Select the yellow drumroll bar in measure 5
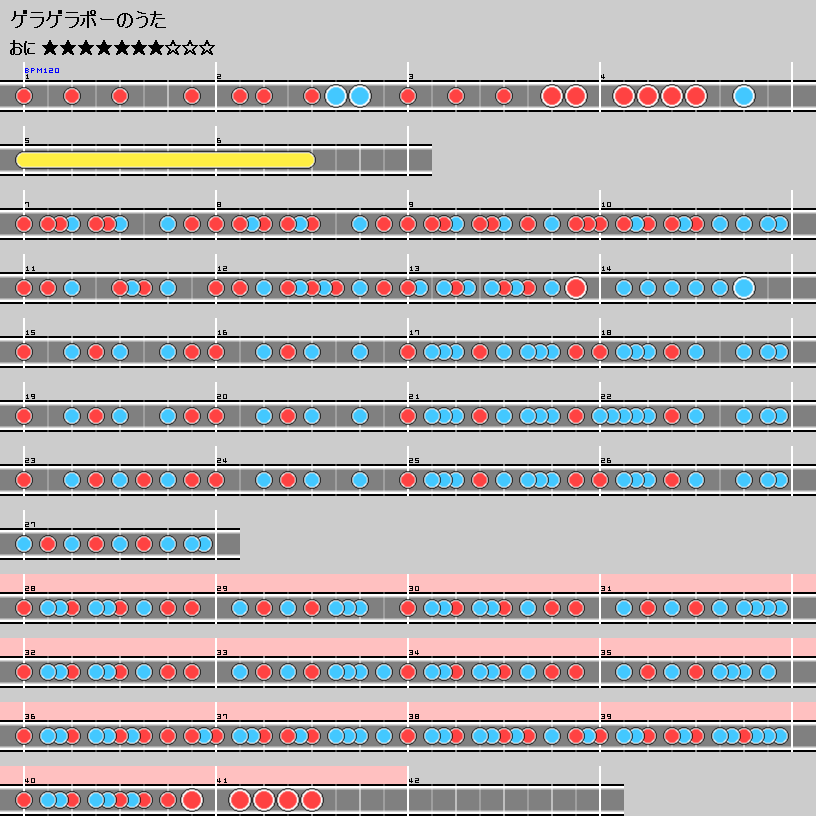 coord(165,160)
